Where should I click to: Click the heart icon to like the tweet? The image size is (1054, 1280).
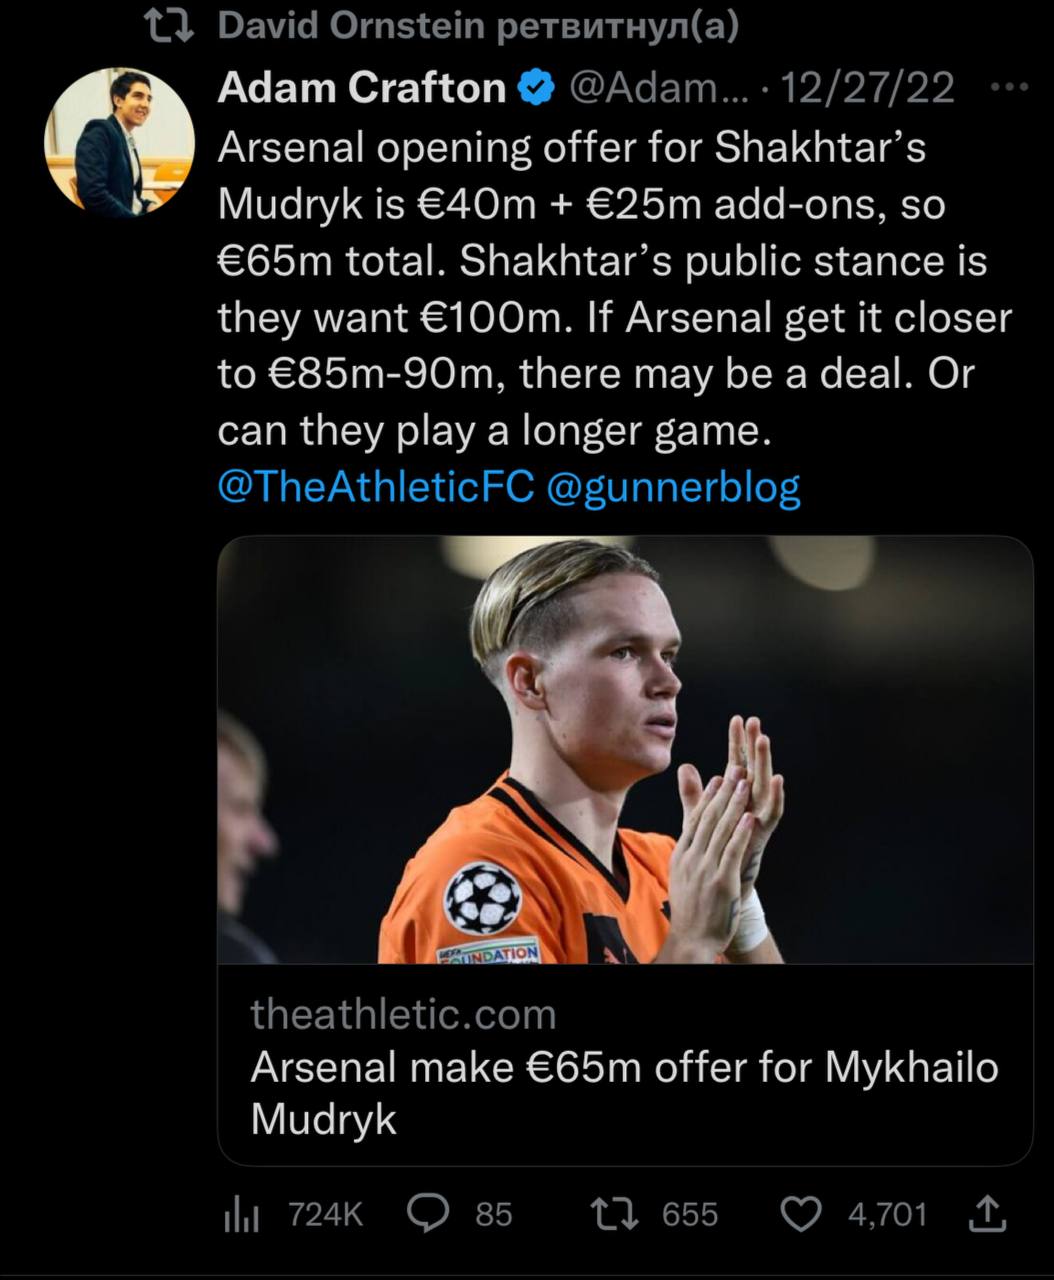[800, 1214]
